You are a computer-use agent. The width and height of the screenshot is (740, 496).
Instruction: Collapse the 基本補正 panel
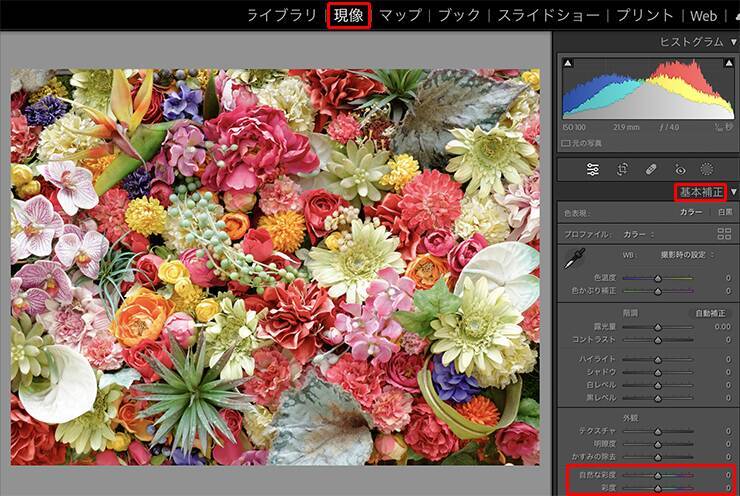[x=733, y=192]
